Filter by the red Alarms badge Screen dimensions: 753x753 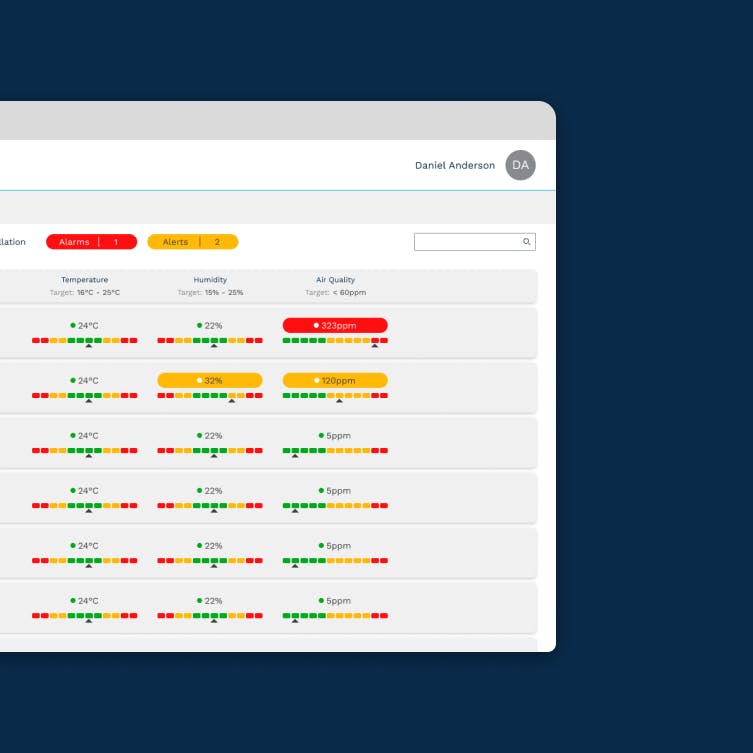click(91, 242)
